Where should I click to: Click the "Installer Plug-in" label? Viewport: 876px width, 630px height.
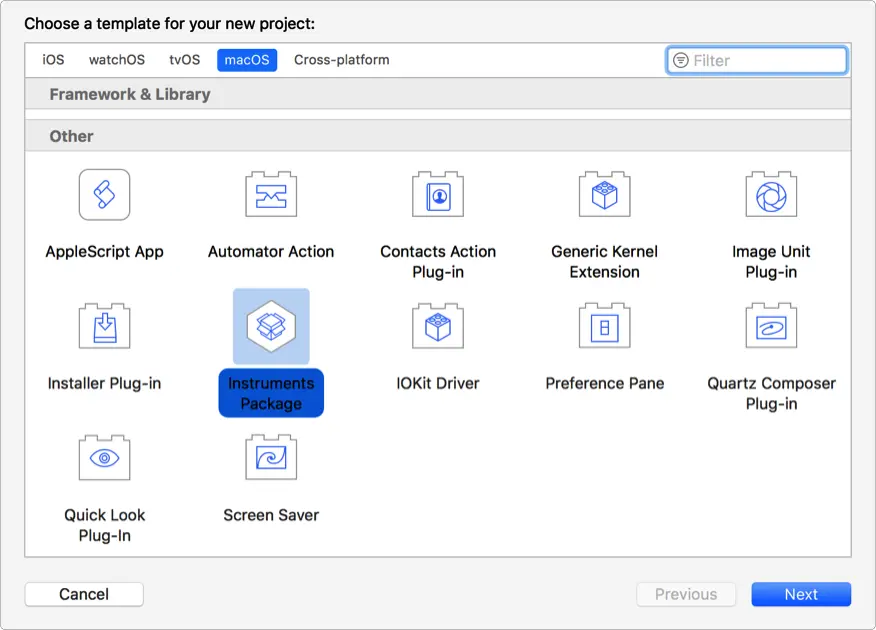click(x=104, y=384)
